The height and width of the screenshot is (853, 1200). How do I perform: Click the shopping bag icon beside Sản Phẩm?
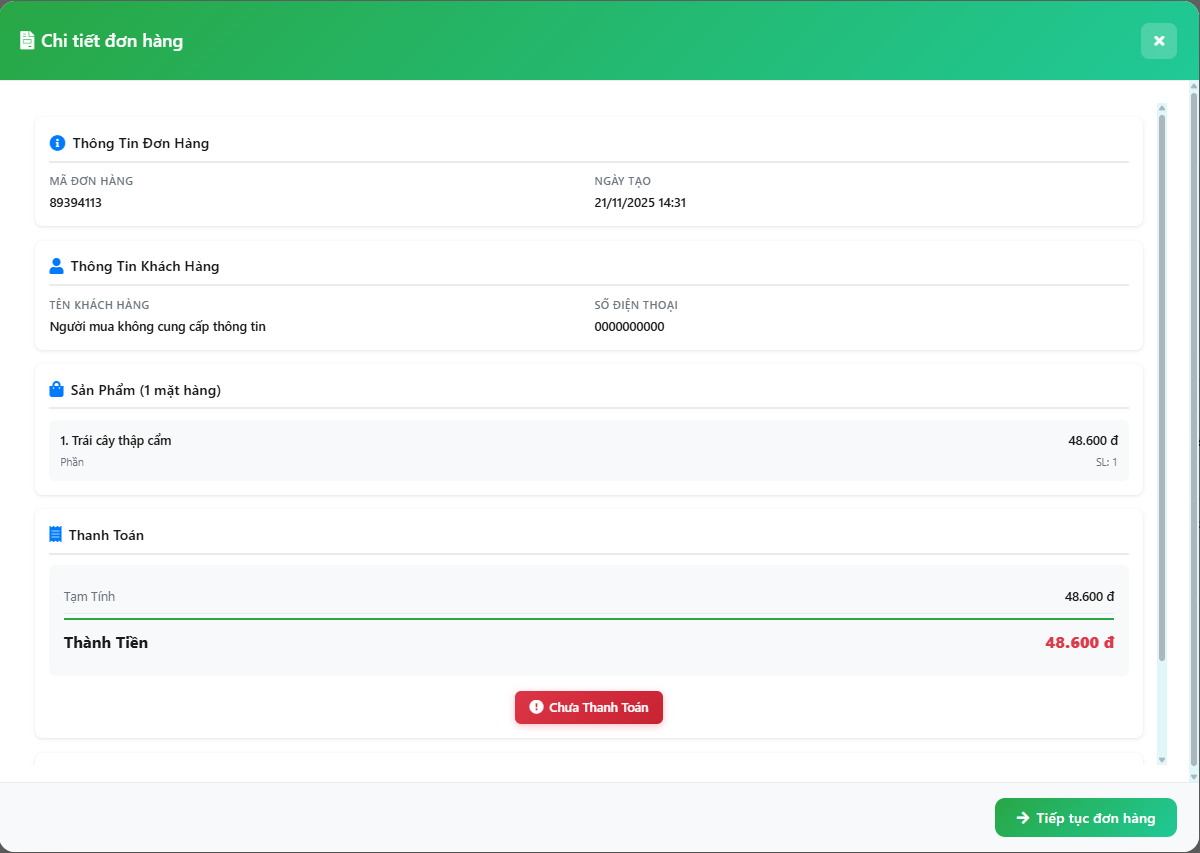[57, 390]
